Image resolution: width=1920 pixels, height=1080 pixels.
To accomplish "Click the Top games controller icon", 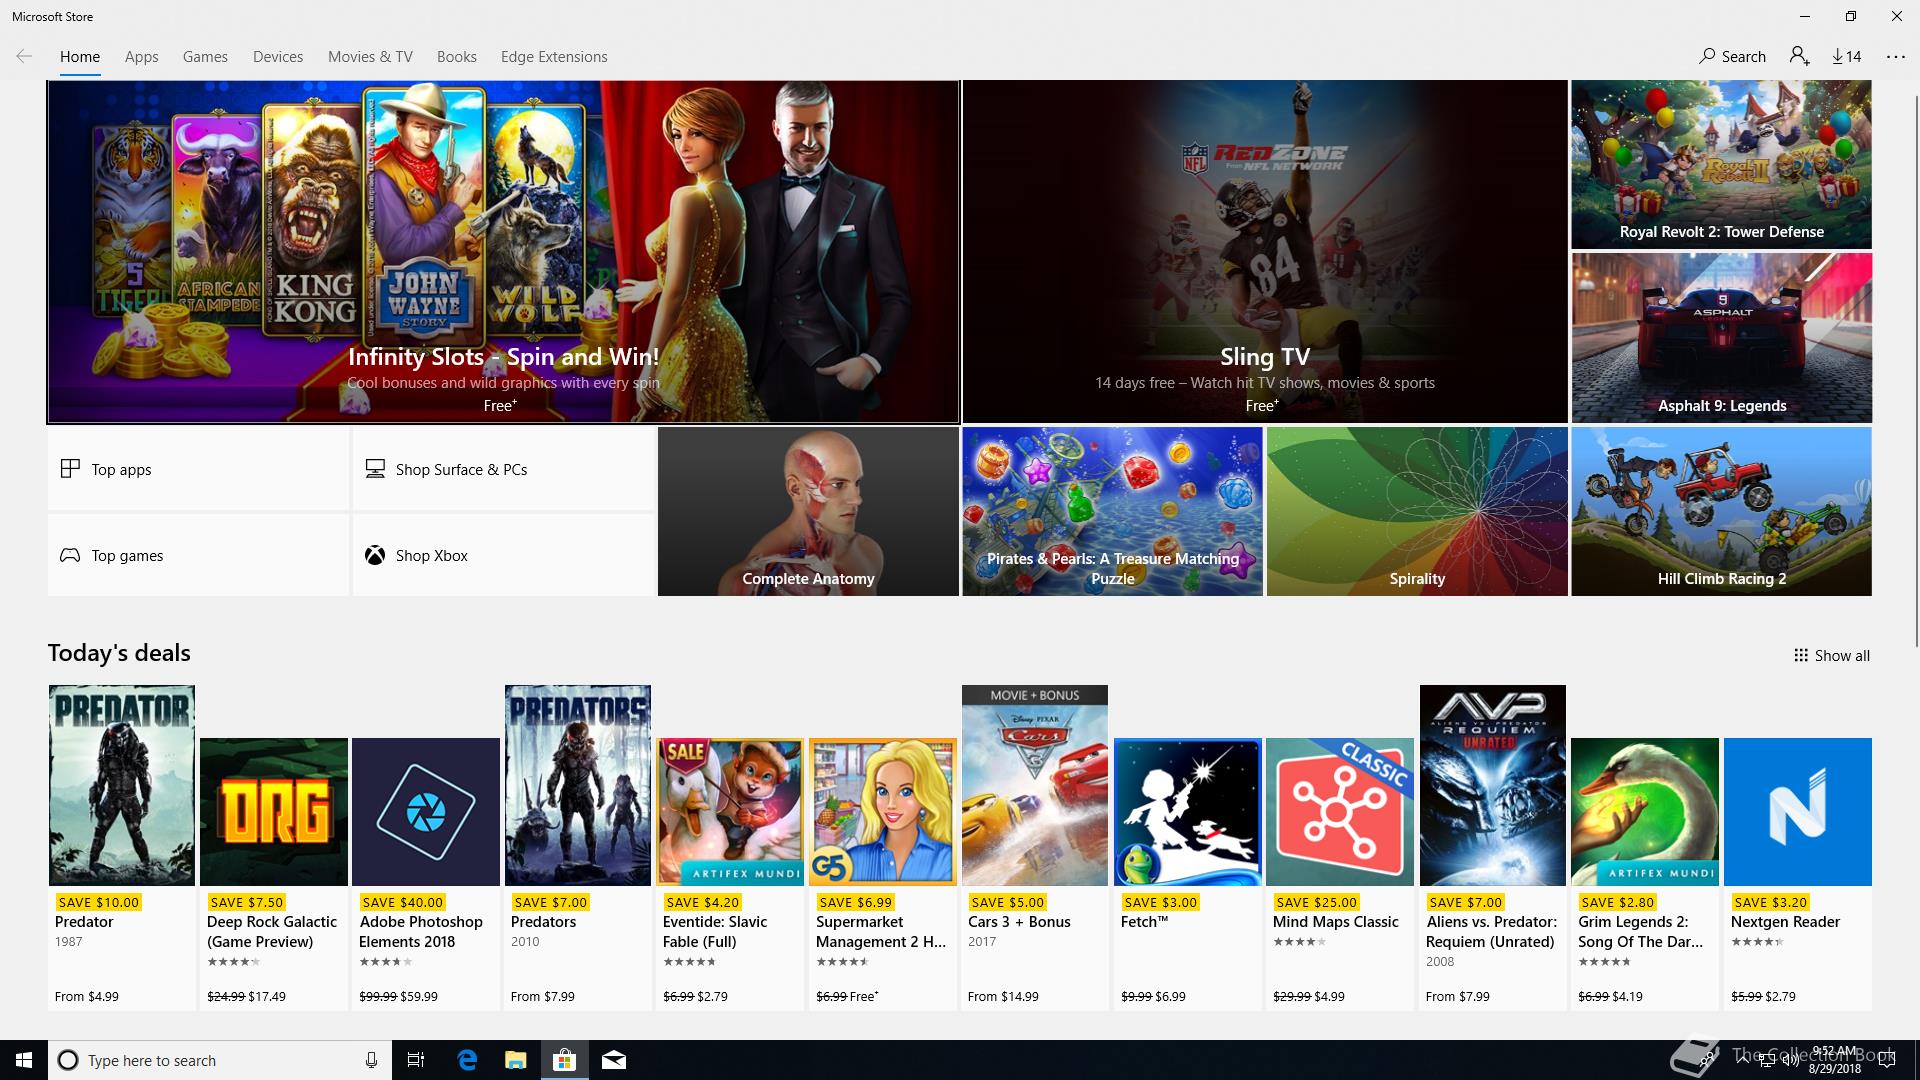I will pos(70,555).
